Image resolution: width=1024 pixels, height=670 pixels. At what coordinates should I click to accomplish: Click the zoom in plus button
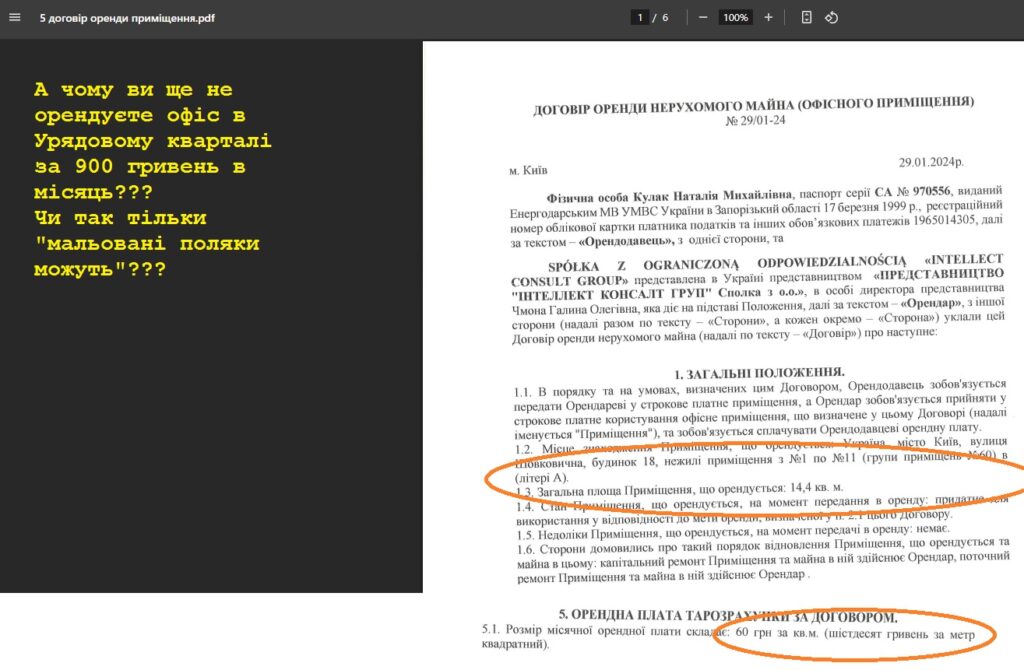[x=768, y=18]
